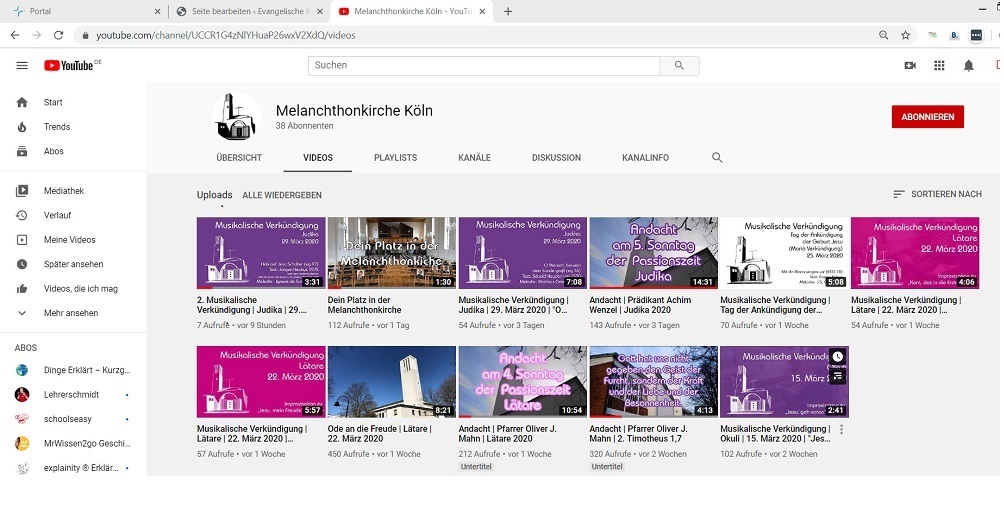This screenshot has width=1004, height=524.
Task: Open title 2. Musikalische Verkündigung Judika
Action: (x=252, y=305)
